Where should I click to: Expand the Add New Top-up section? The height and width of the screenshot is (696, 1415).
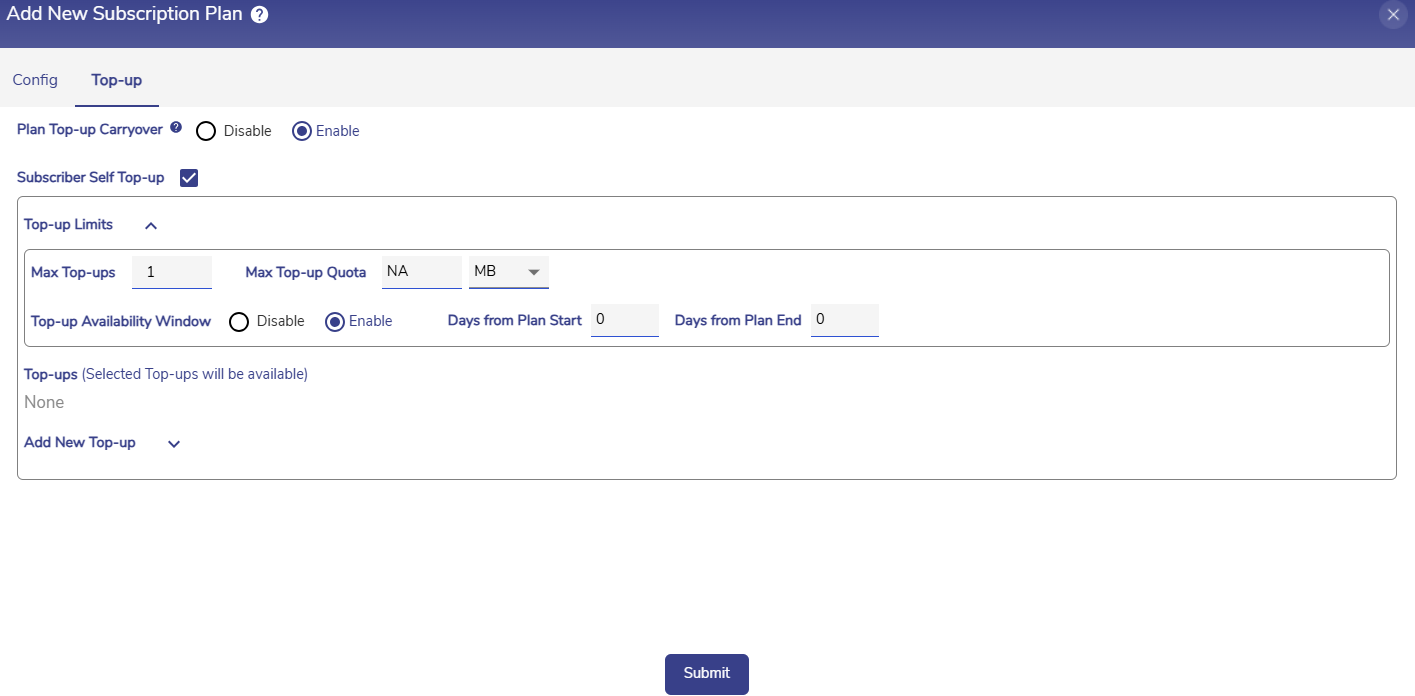point(174,444)
